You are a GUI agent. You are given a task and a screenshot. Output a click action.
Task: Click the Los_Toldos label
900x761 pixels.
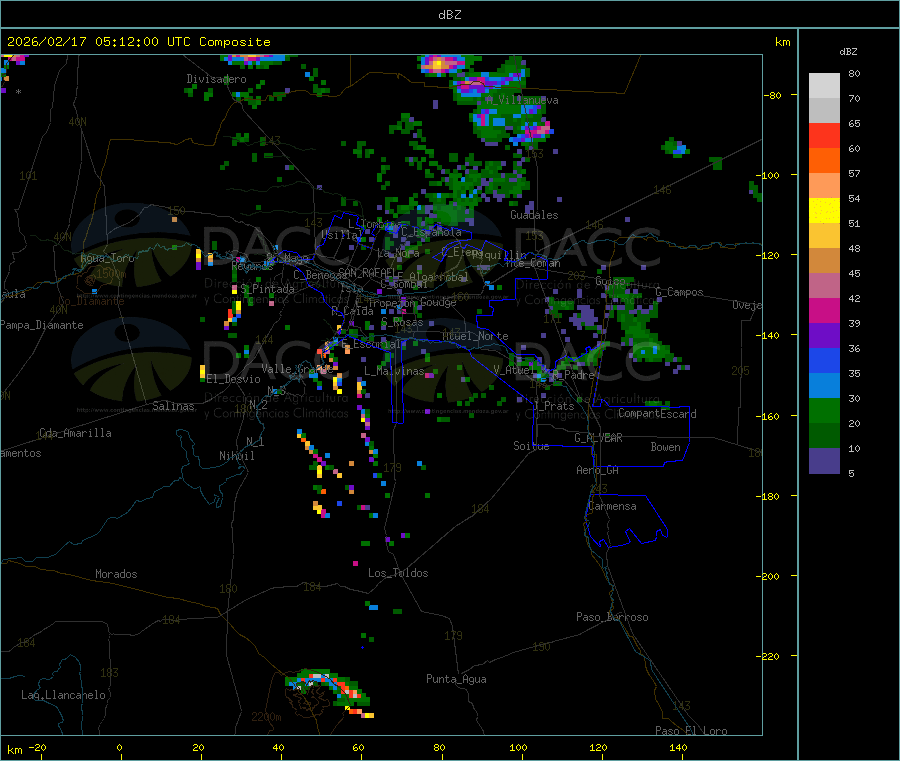pos(398,573)
